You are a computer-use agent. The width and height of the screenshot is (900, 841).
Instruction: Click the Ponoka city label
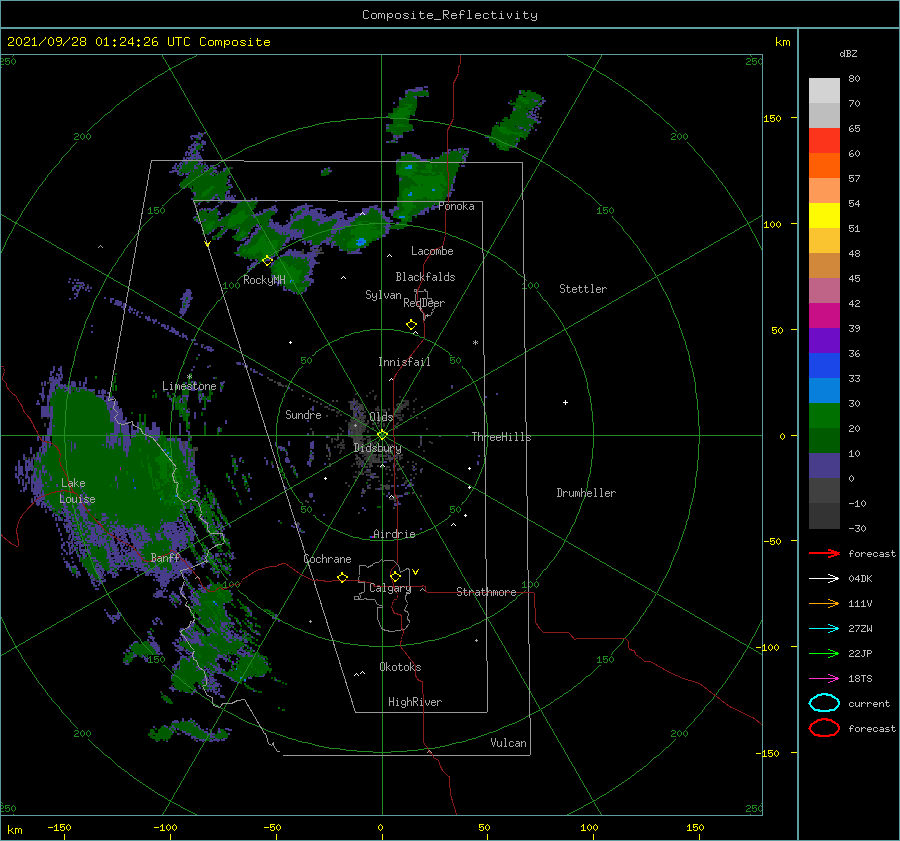click(456, 206)
